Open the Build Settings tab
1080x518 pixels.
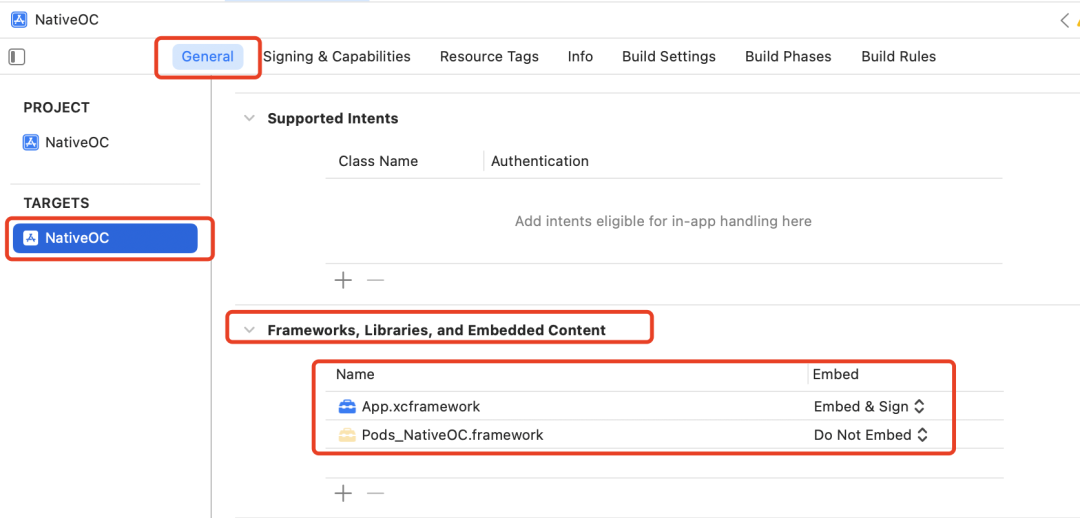[668, 57]
